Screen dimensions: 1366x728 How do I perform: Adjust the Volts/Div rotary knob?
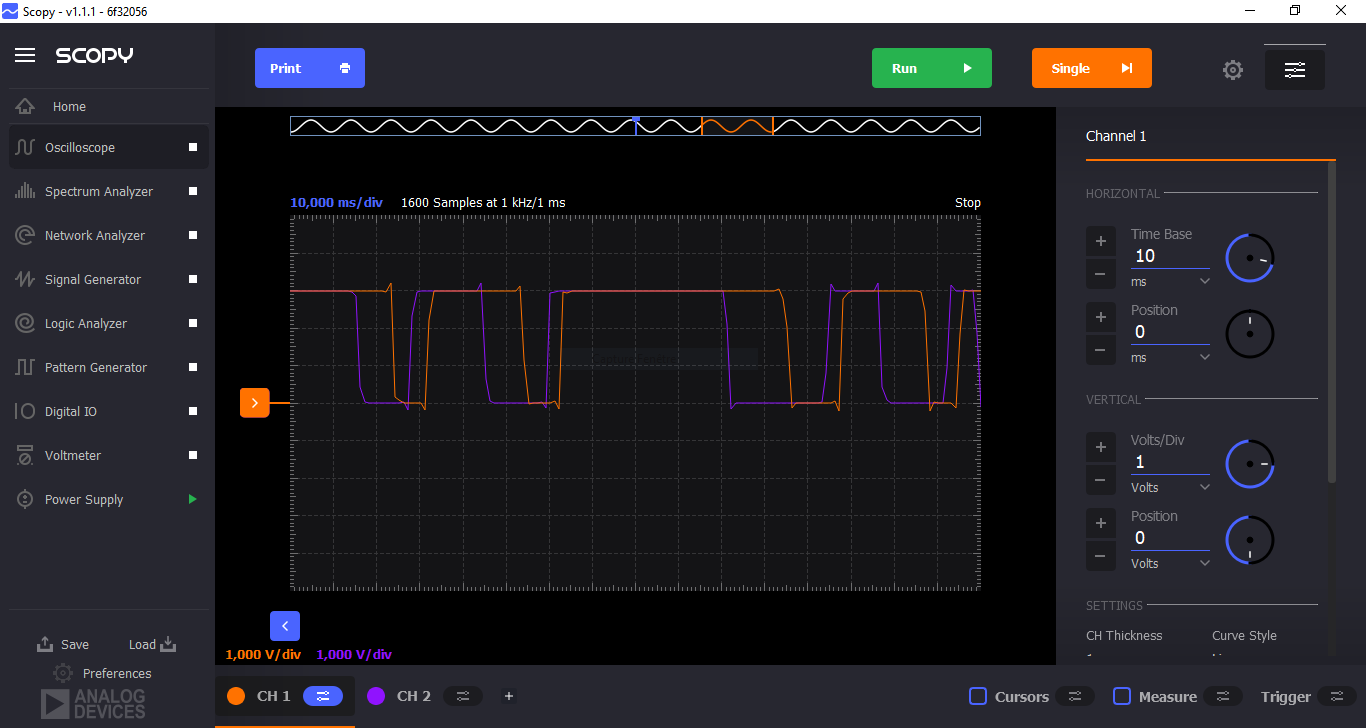click(x=1250, y=464)
